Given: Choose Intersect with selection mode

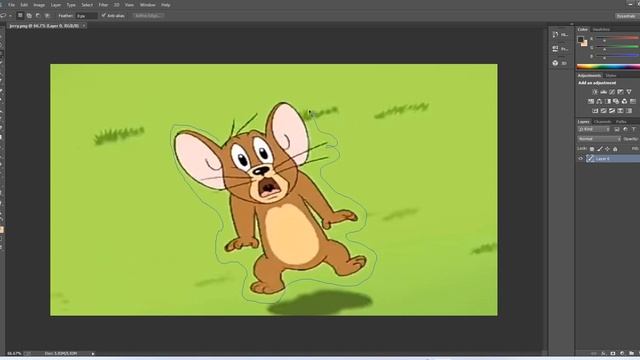Looking at the screenshot, I should (47, 16).
